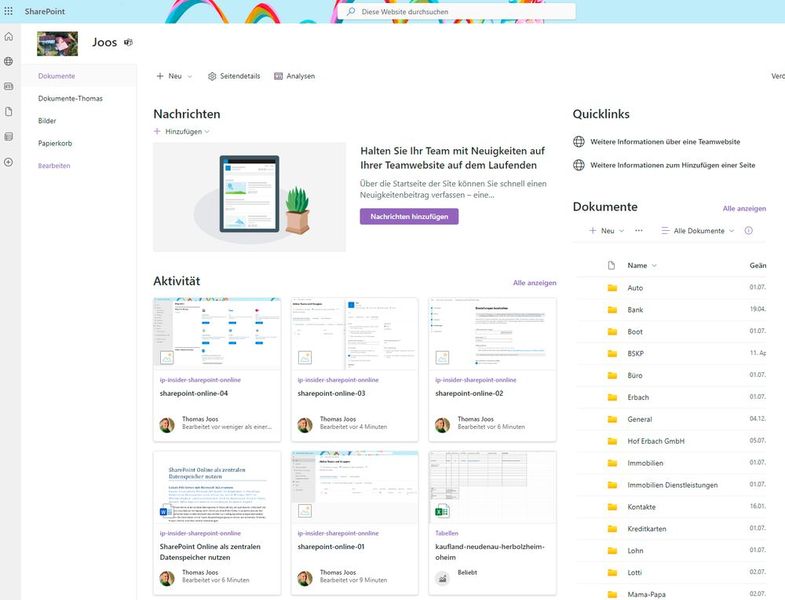
Task: Open the Alle Dokumente view dropdown
Action: tap(697, 231)
